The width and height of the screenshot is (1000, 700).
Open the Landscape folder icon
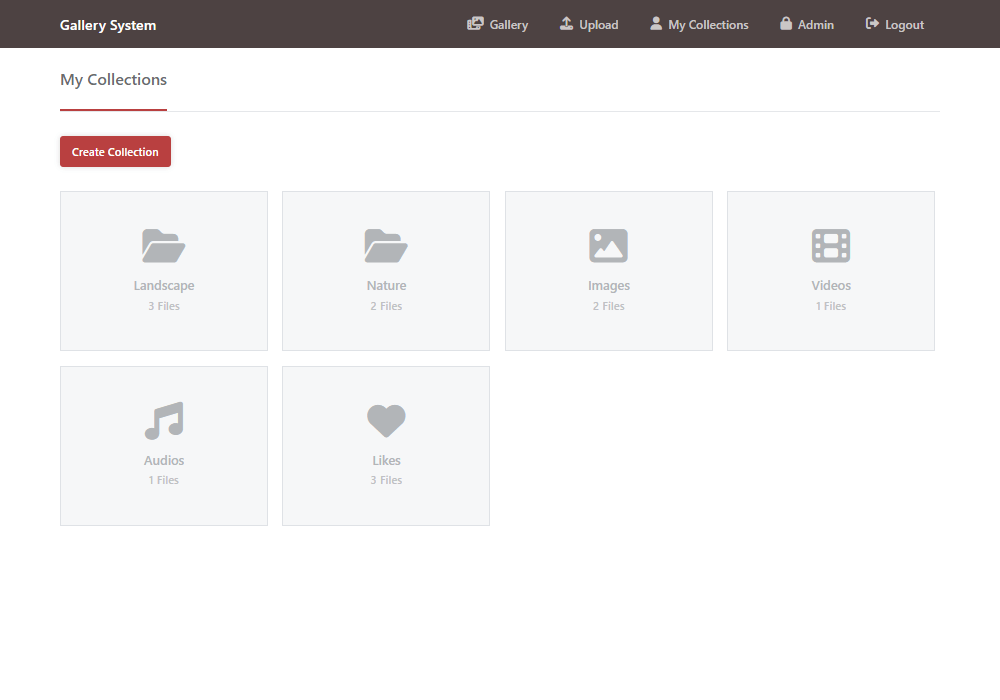click(x=164, y=245)
